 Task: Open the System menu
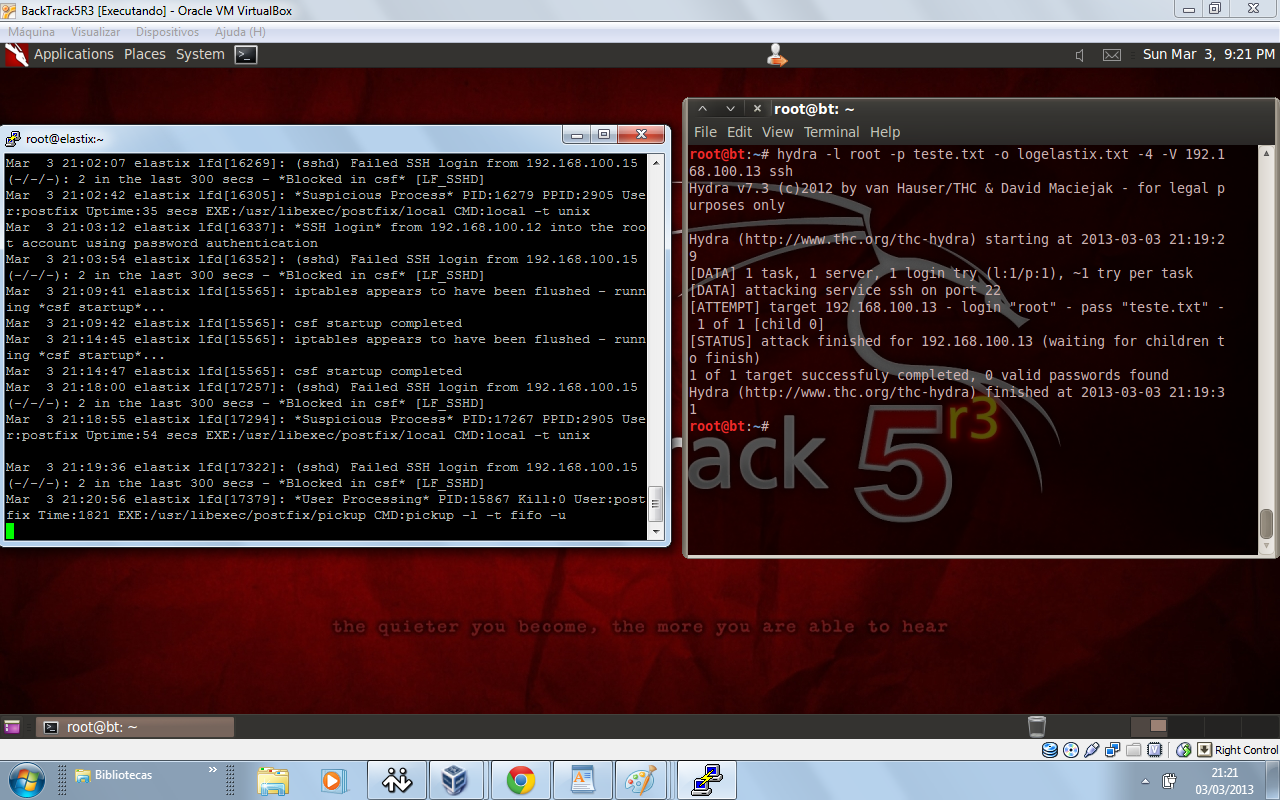click(200, 54)
